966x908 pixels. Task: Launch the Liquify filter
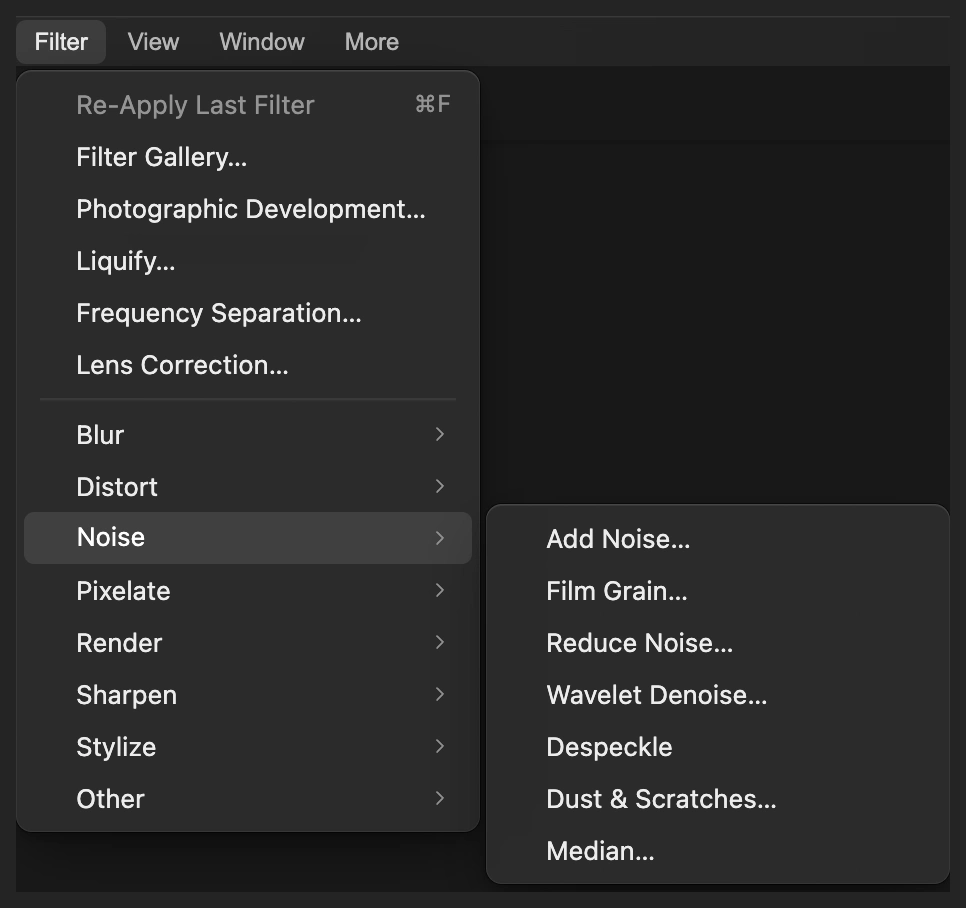tap(248, 261)
